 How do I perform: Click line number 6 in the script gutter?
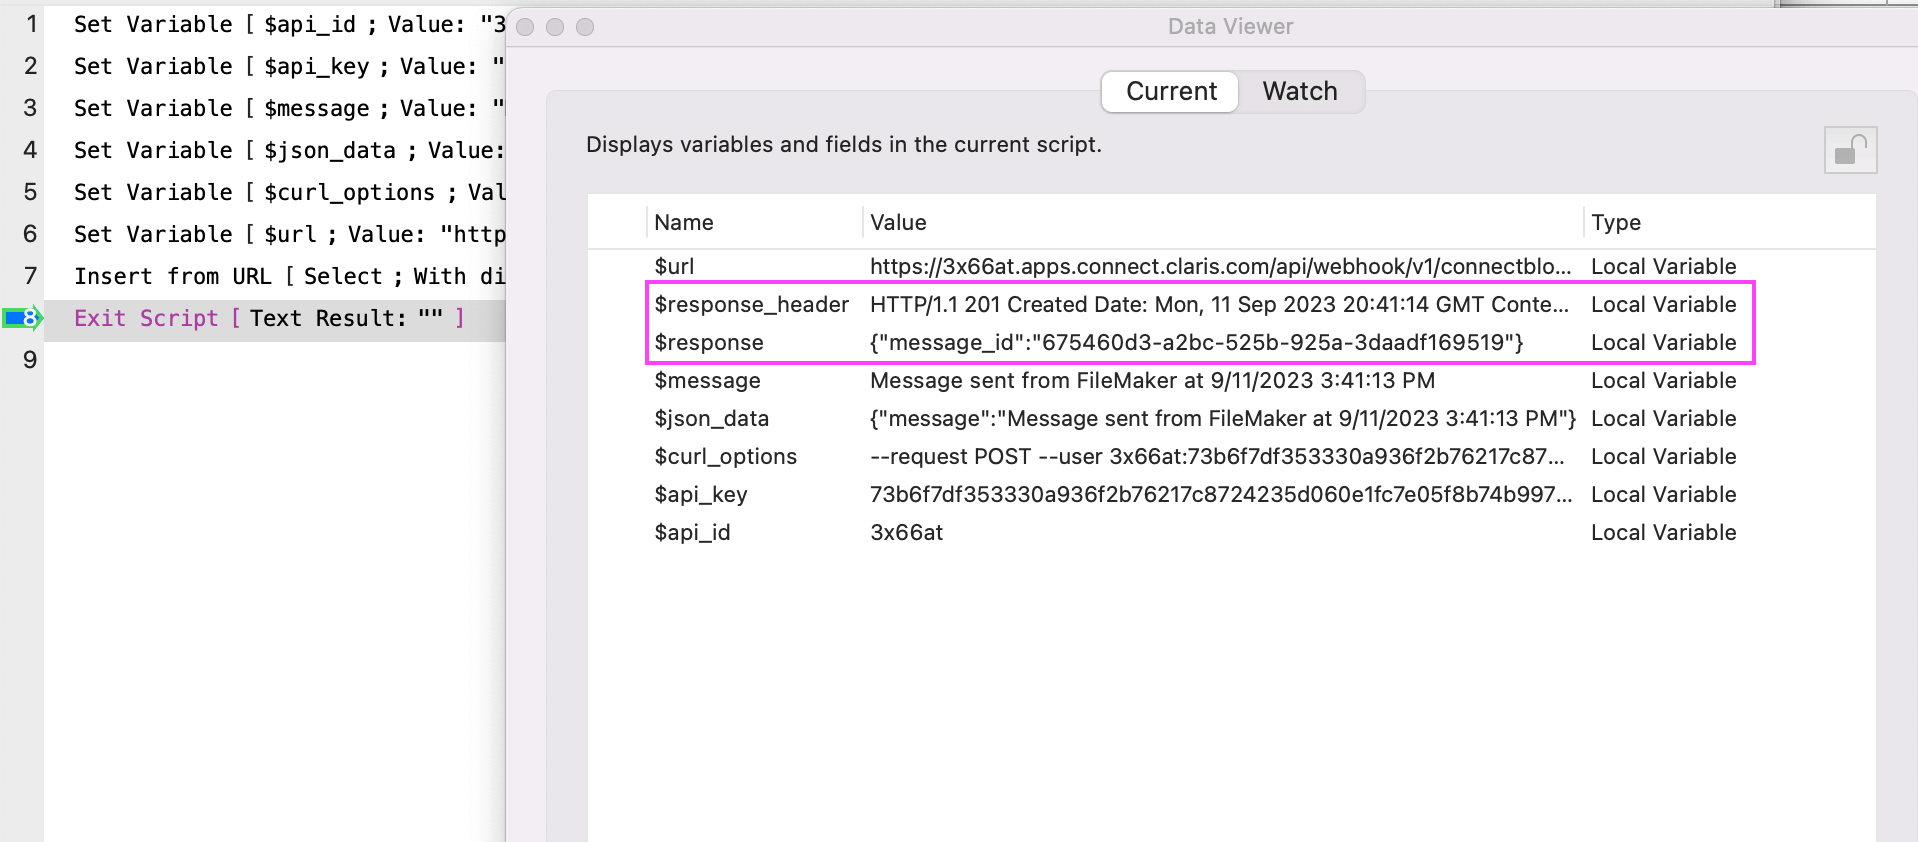(x=30, y=234)
